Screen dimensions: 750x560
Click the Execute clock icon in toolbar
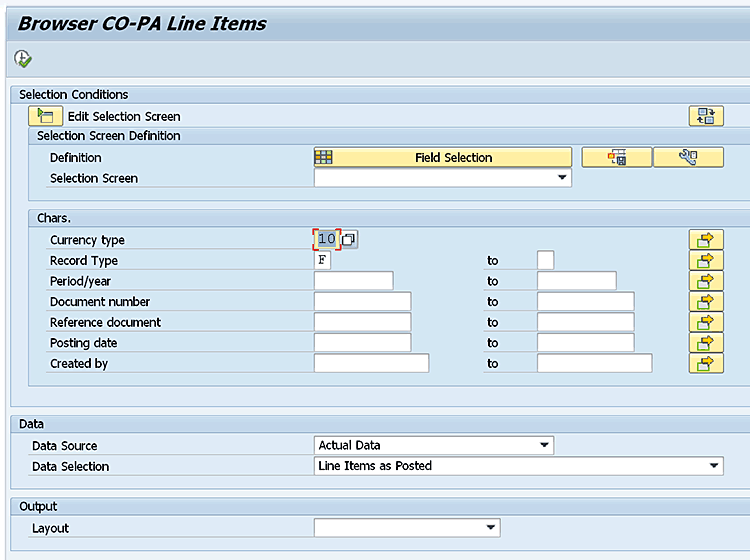pos(23,59)
